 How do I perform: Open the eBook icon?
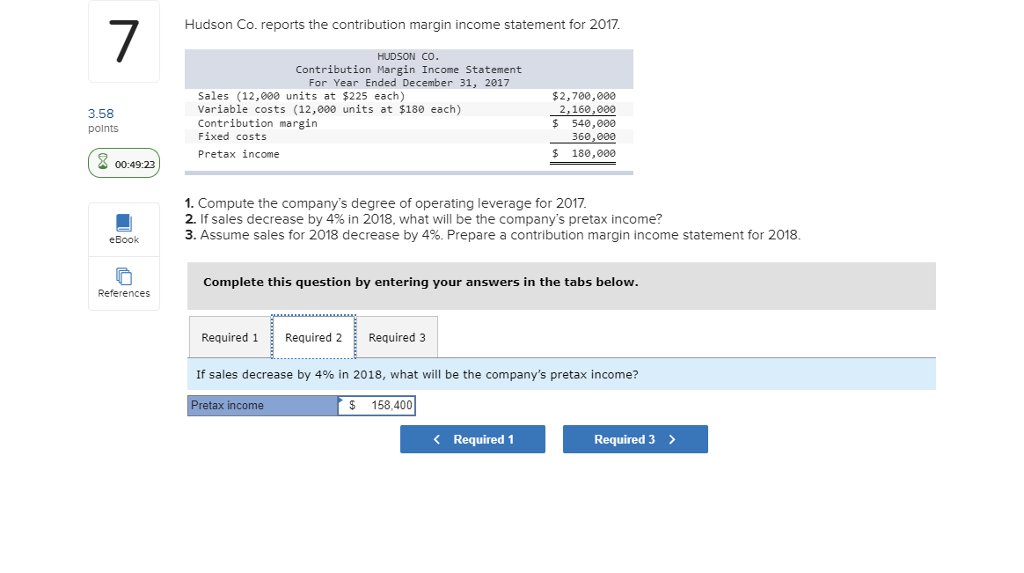pos(123,223)
